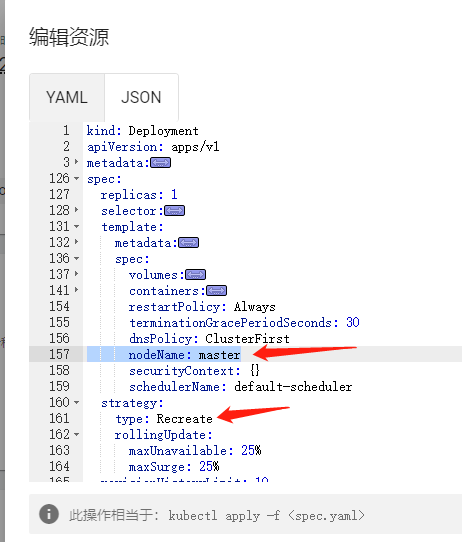Screen dimensions: 462x542
Task: Open the folded template metadata placeholder icon
Action: pyautogui.click(x=188, y=243)
